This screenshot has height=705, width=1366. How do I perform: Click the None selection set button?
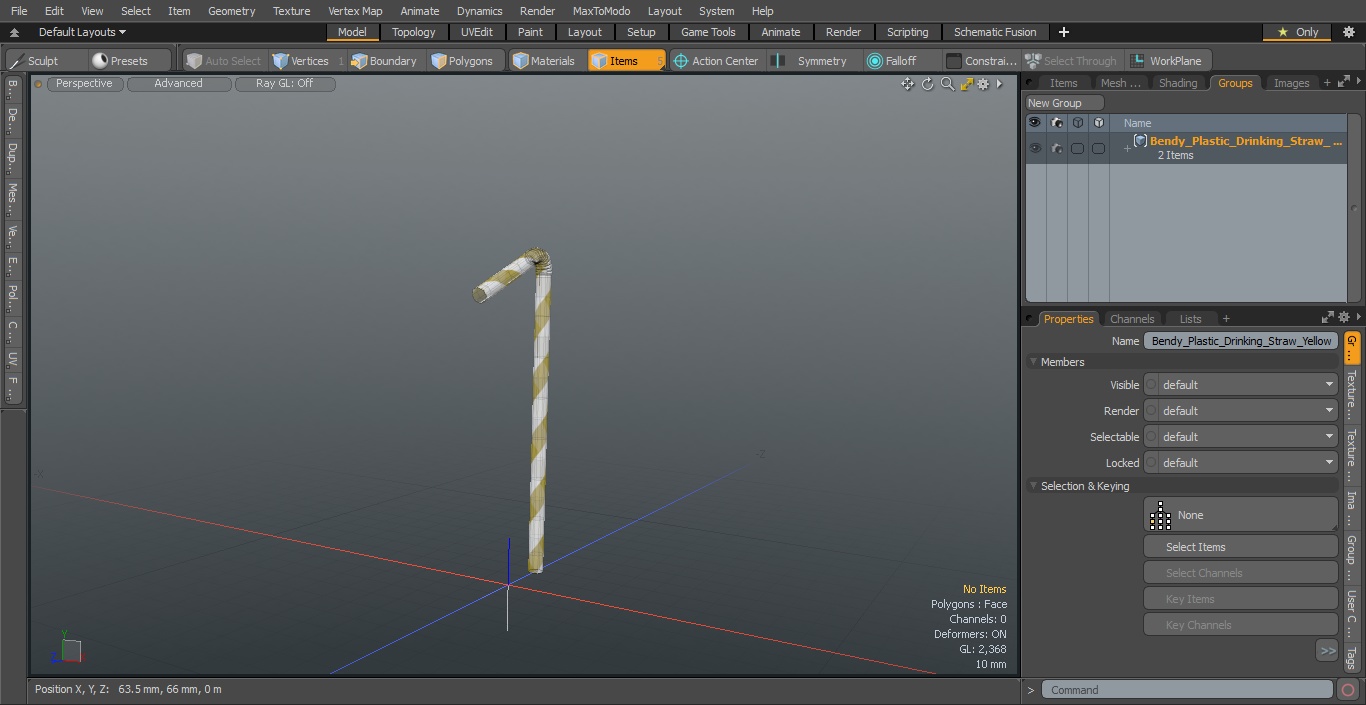coord(1240,515)
